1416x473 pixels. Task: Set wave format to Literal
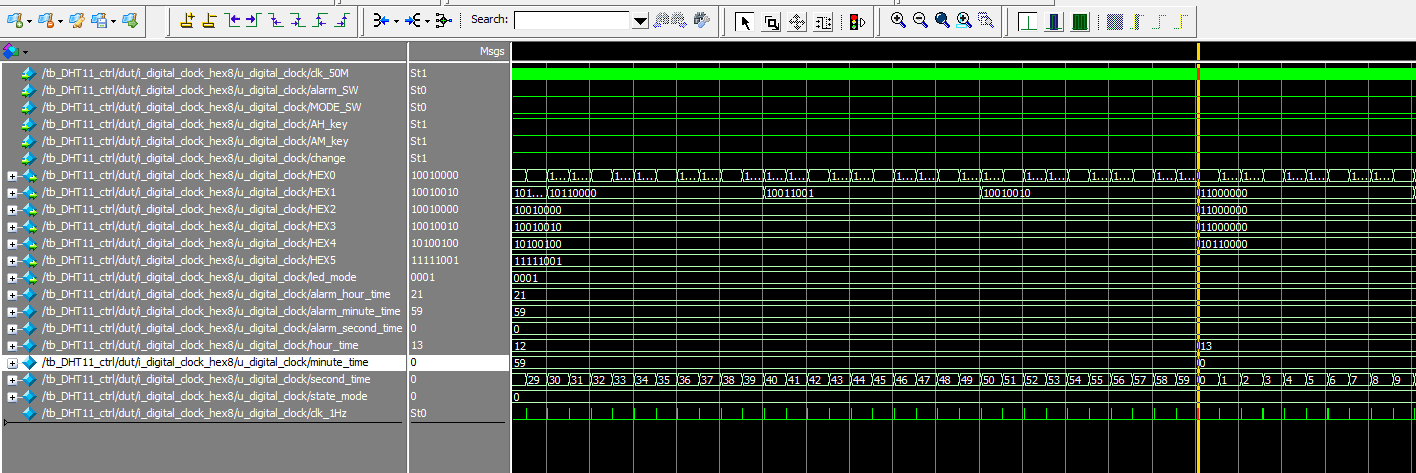pos(1027,21)
